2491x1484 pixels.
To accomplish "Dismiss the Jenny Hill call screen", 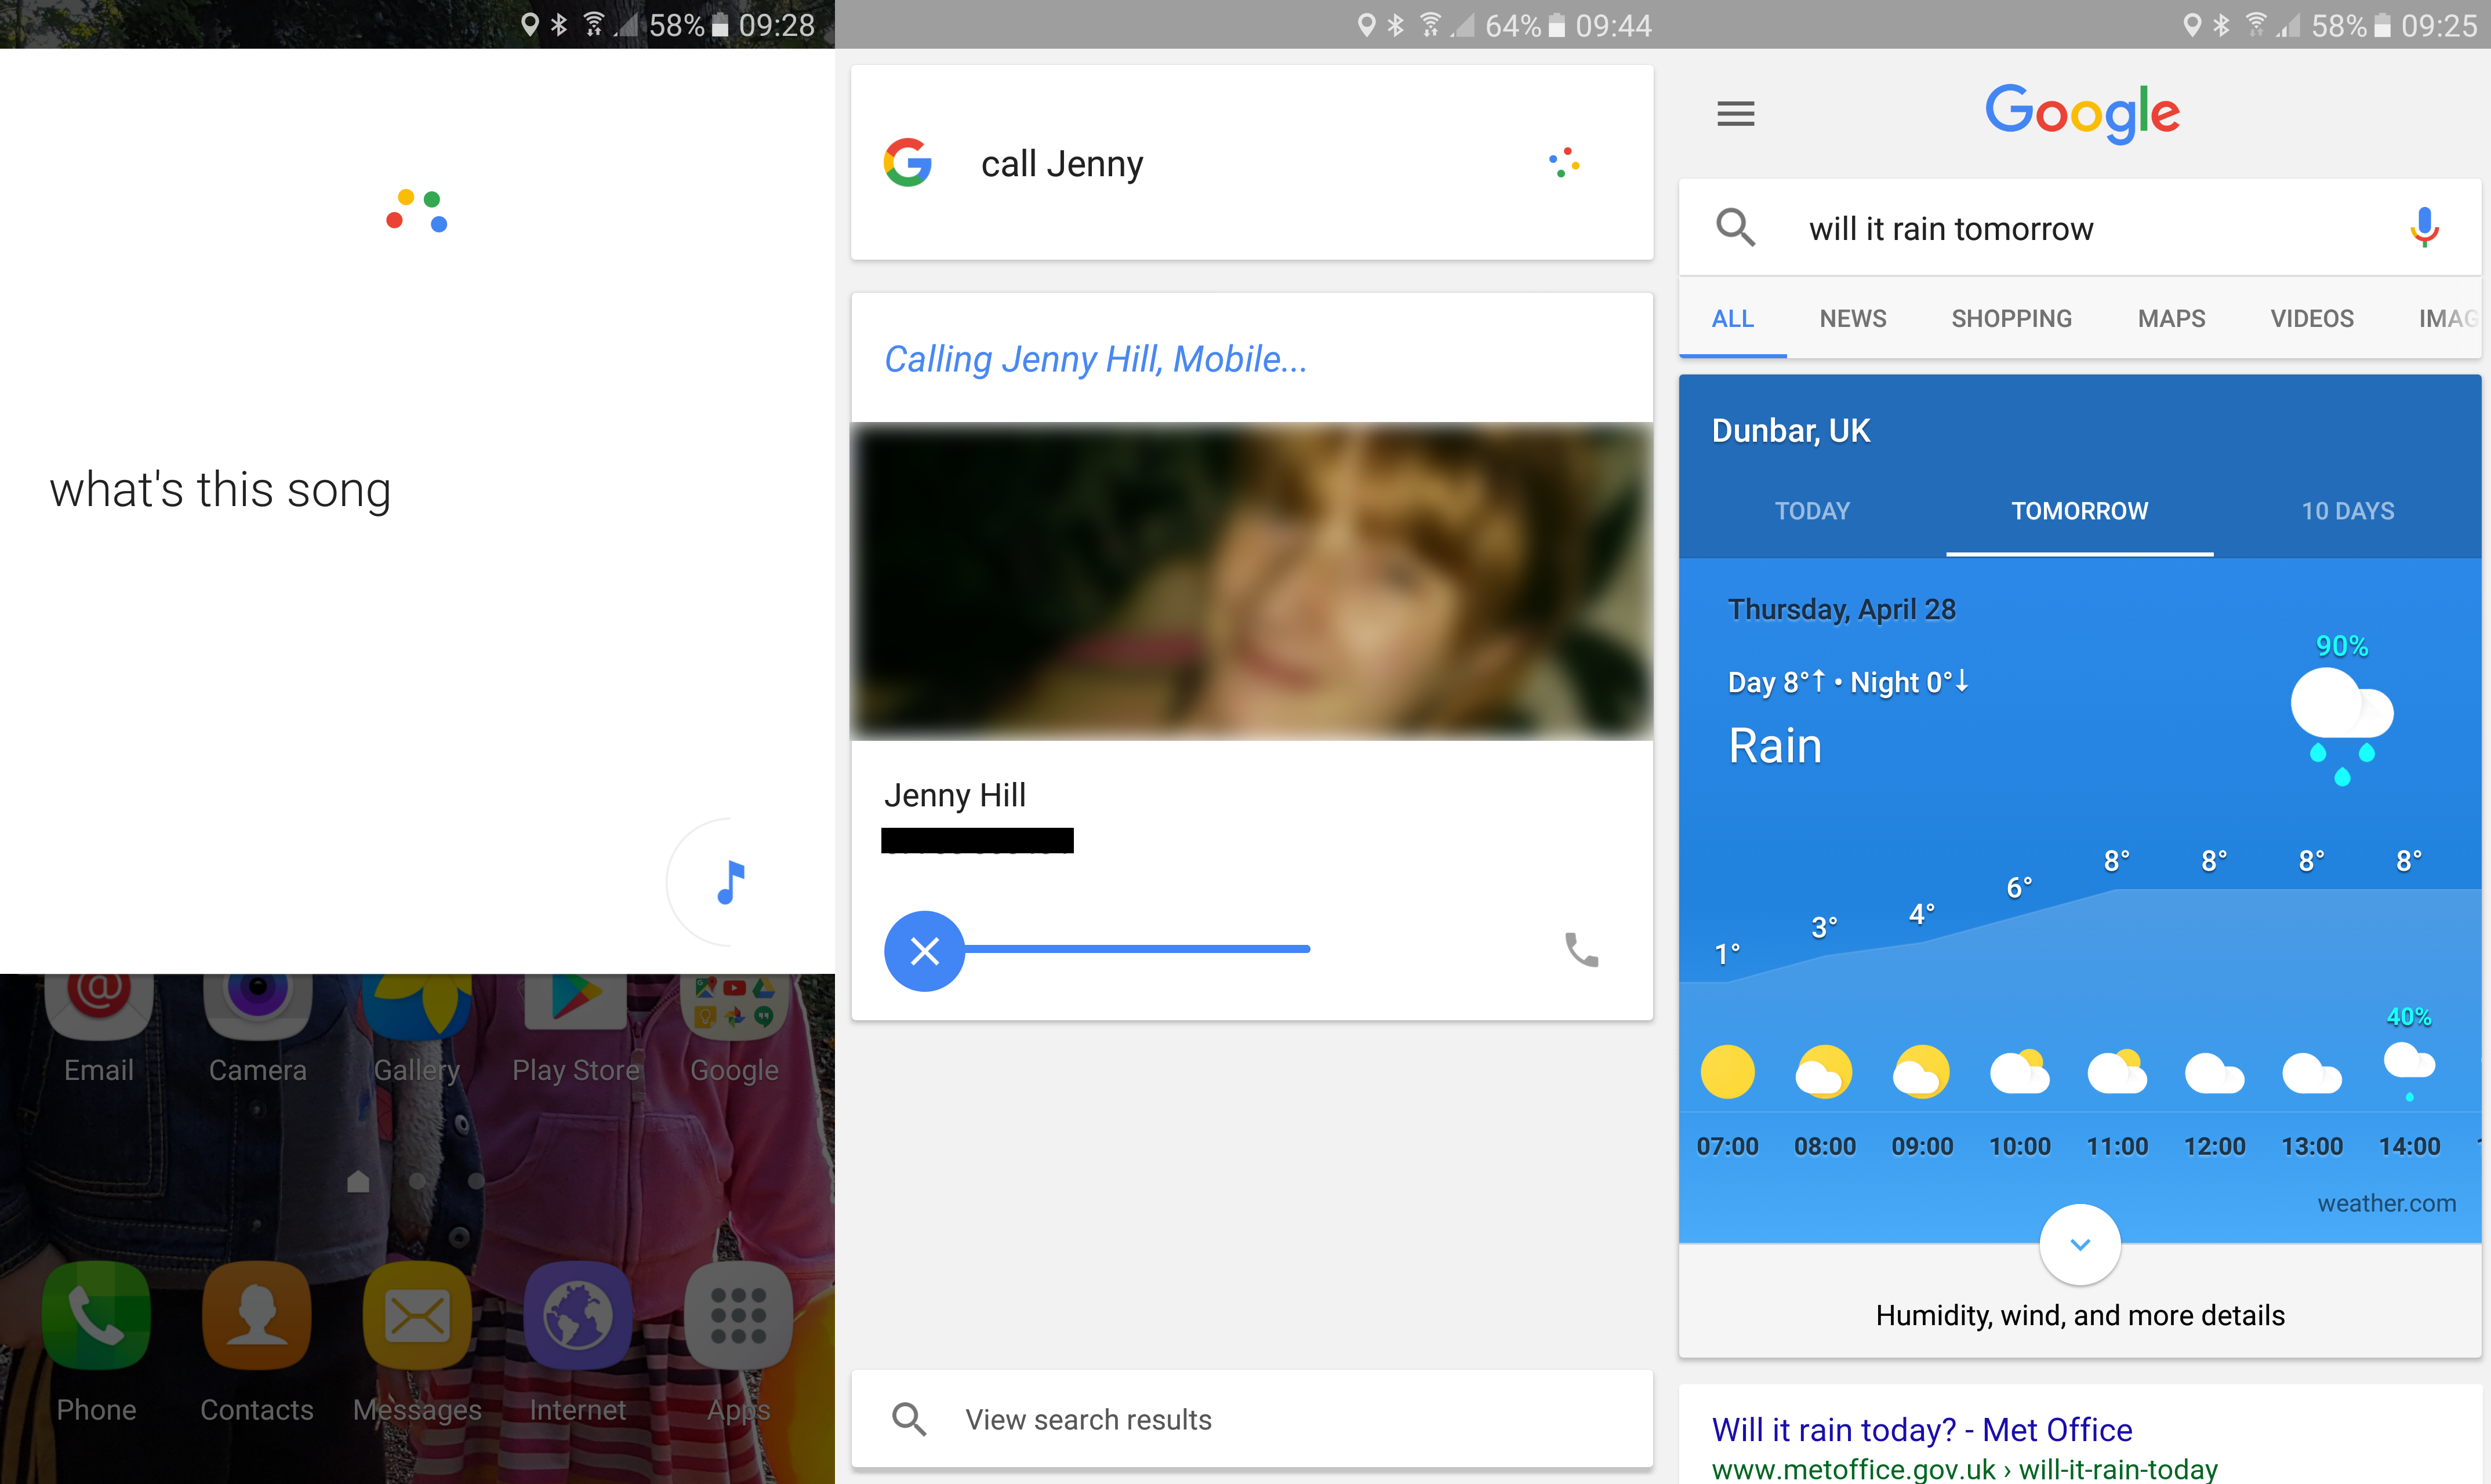I will pyautogui.click(x=926, y=951).
